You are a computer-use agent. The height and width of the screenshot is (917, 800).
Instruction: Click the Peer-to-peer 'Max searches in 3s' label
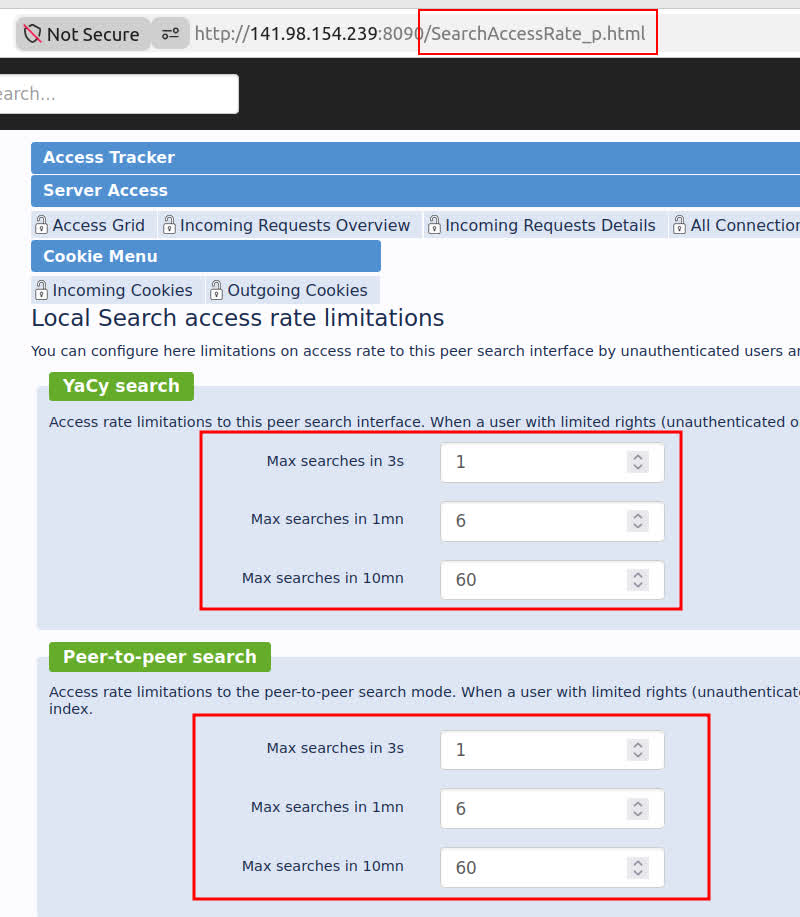(335, 748)
